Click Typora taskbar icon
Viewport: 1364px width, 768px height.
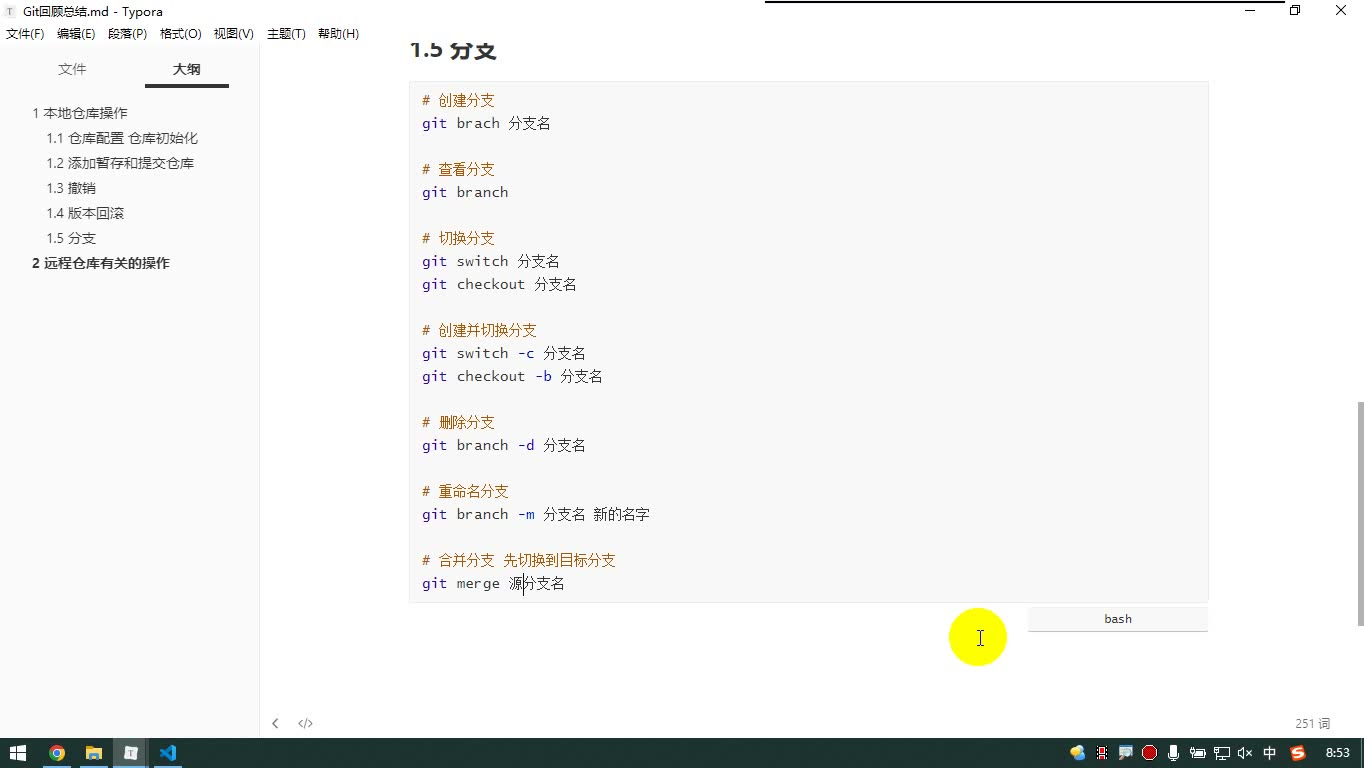[131, 753]
